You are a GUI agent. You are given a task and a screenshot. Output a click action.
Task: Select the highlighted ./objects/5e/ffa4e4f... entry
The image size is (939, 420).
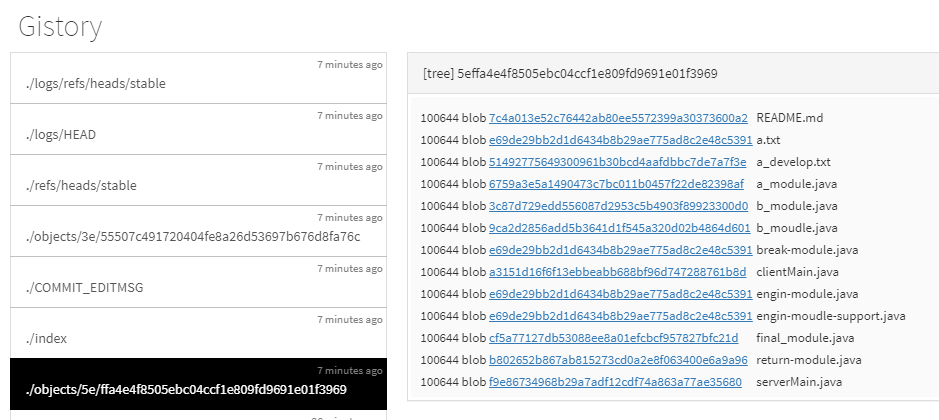click(x=198, y=384)
